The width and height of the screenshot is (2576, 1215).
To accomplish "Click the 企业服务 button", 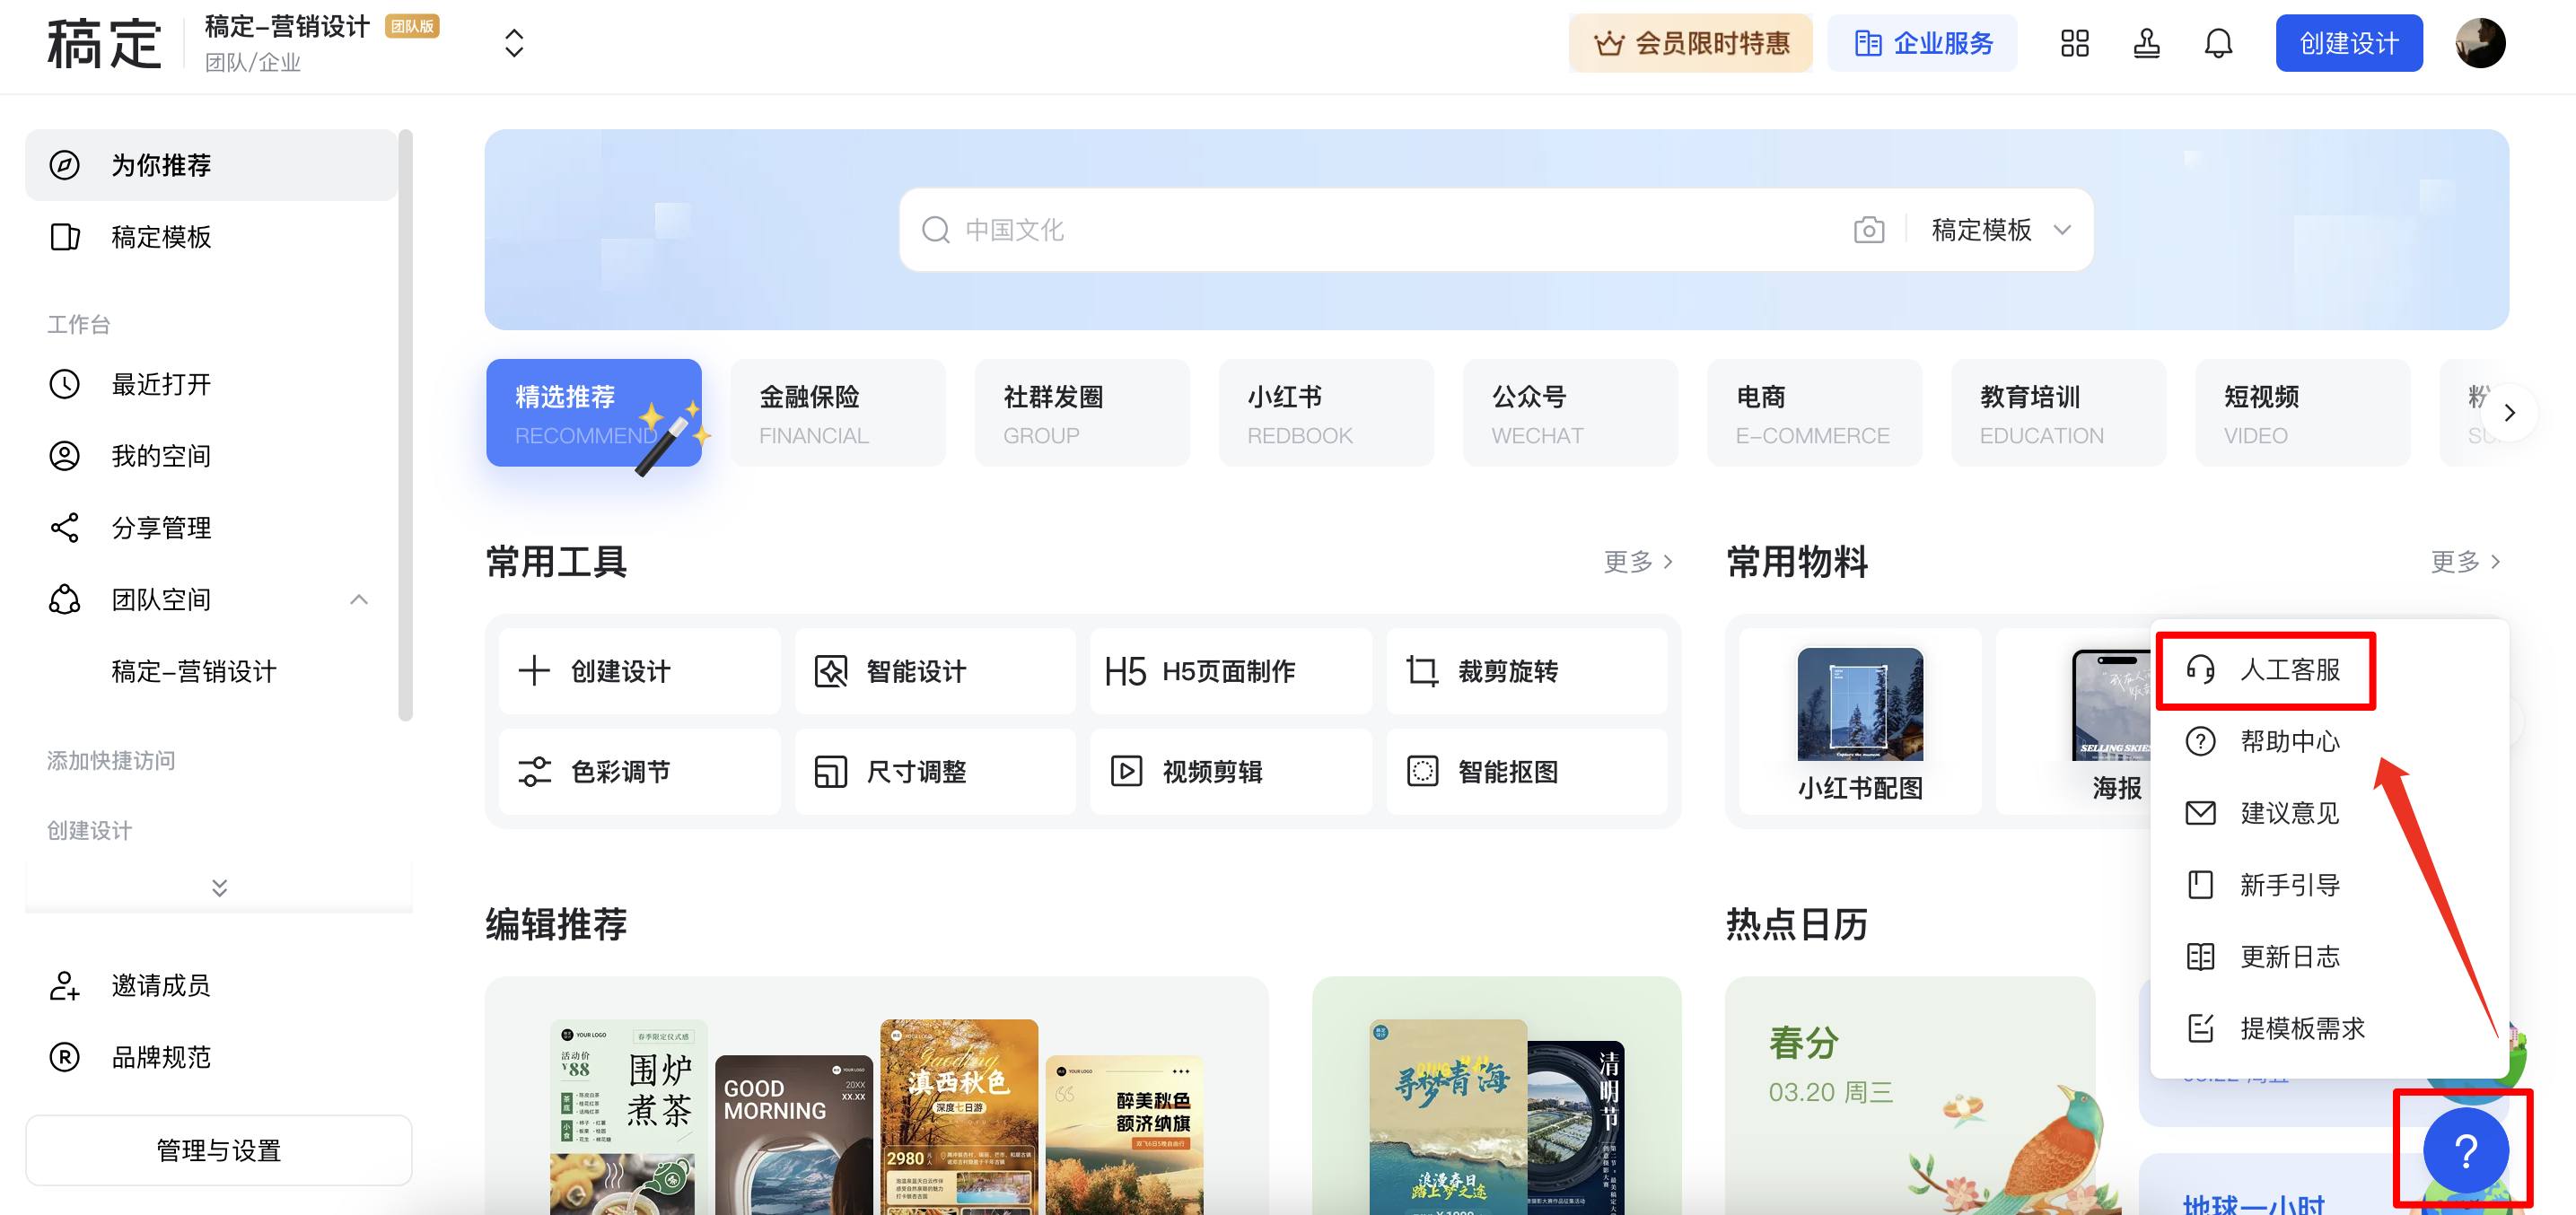I will (x=1922, y=43).
